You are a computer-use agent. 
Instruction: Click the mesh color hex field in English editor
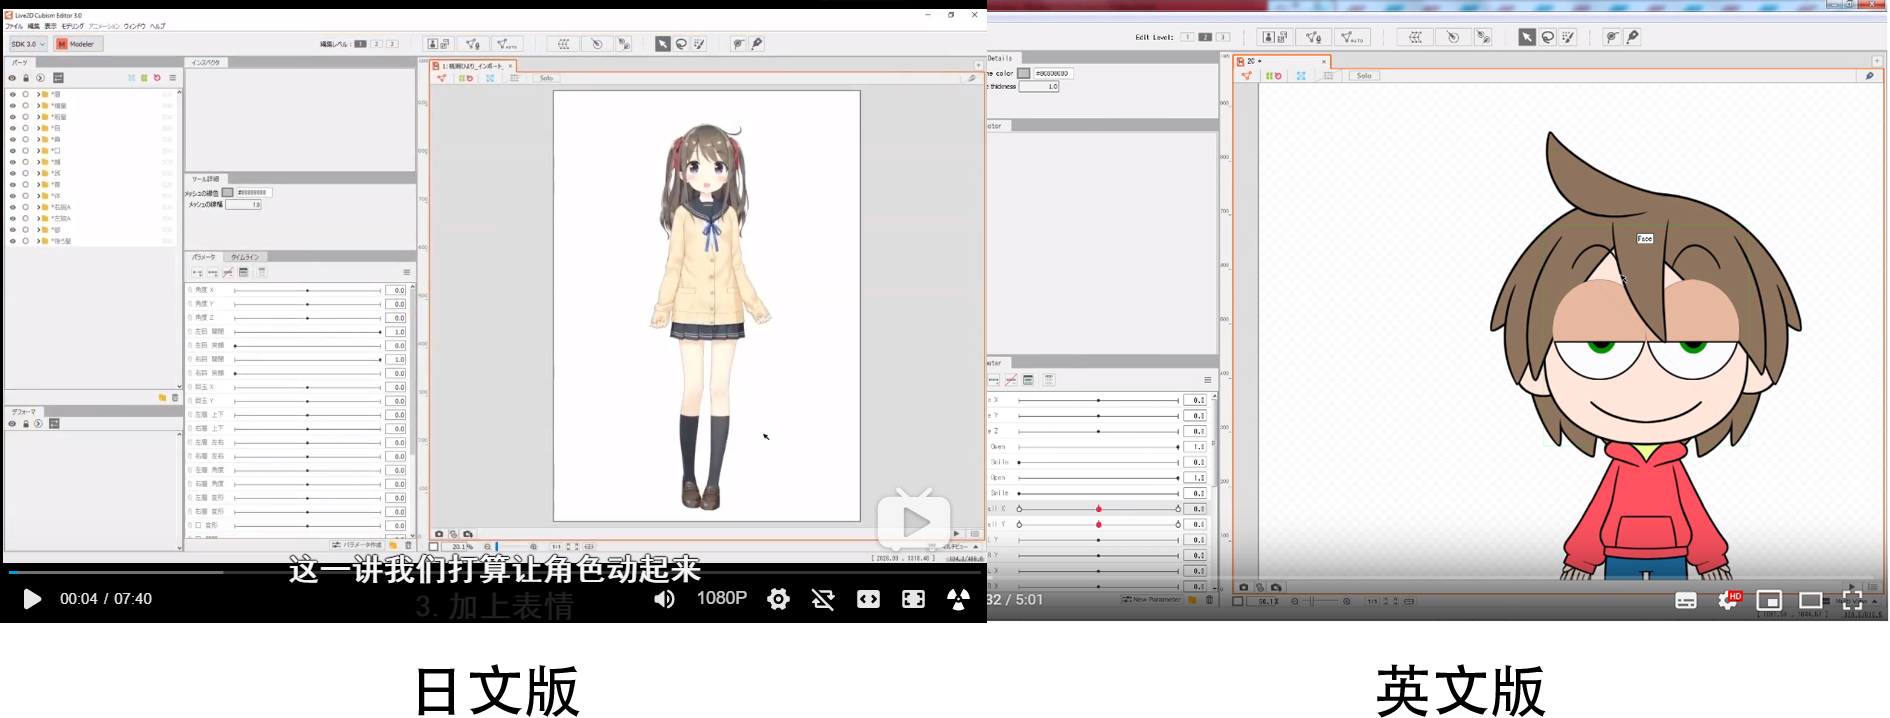(x=1053, y=73)
